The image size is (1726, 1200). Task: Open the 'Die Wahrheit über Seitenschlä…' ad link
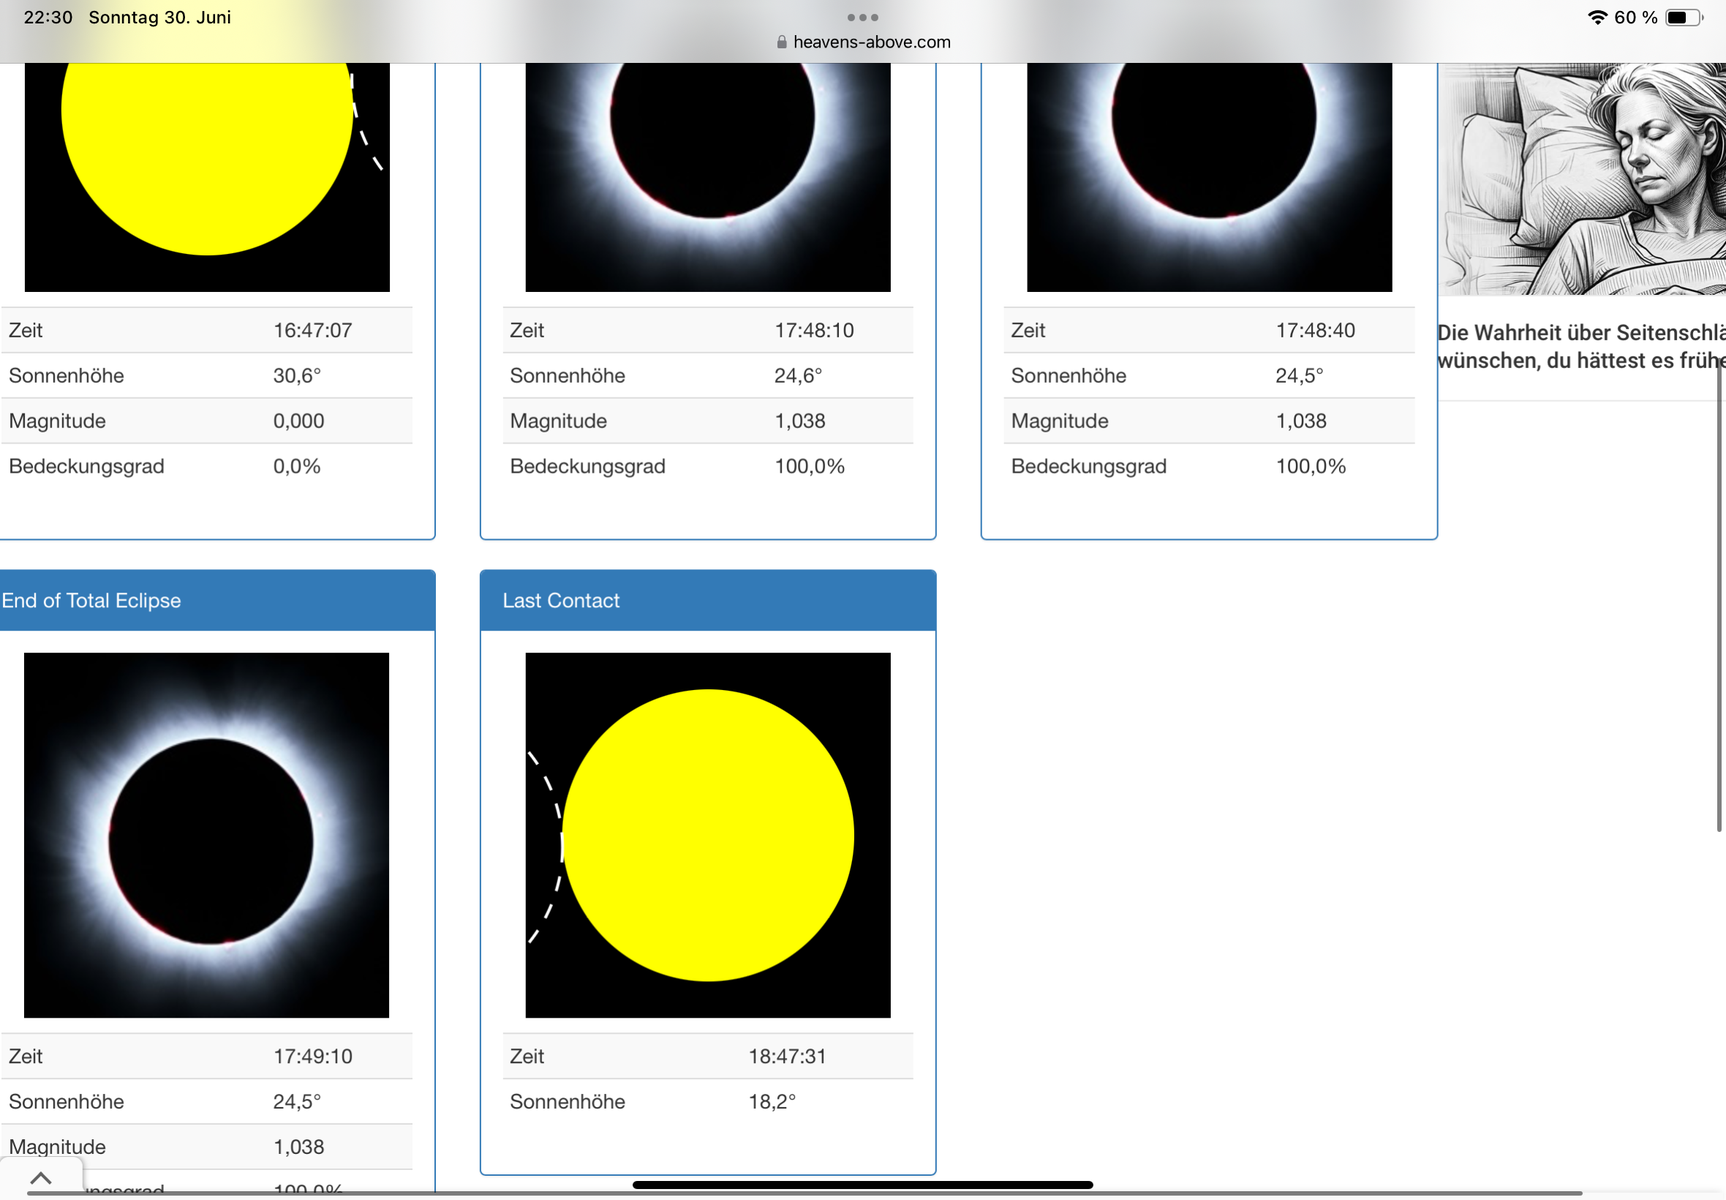1580,346
